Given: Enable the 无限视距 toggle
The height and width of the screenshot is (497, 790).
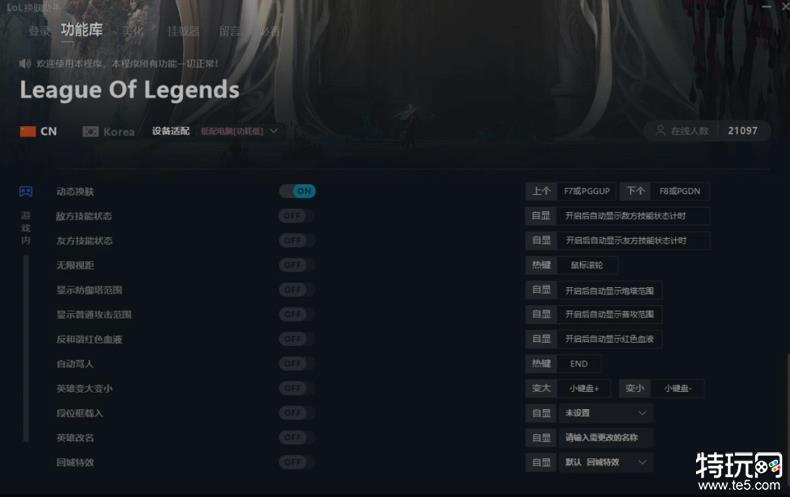Looking at the screenshot, I should (297, 265).
